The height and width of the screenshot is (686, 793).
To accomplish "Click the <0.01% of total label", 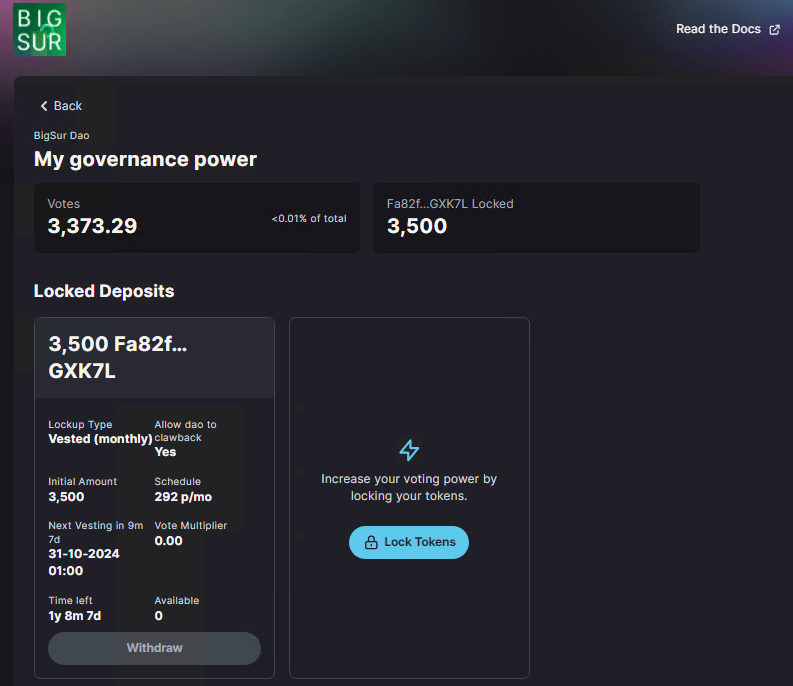I will tap(309, 218).
